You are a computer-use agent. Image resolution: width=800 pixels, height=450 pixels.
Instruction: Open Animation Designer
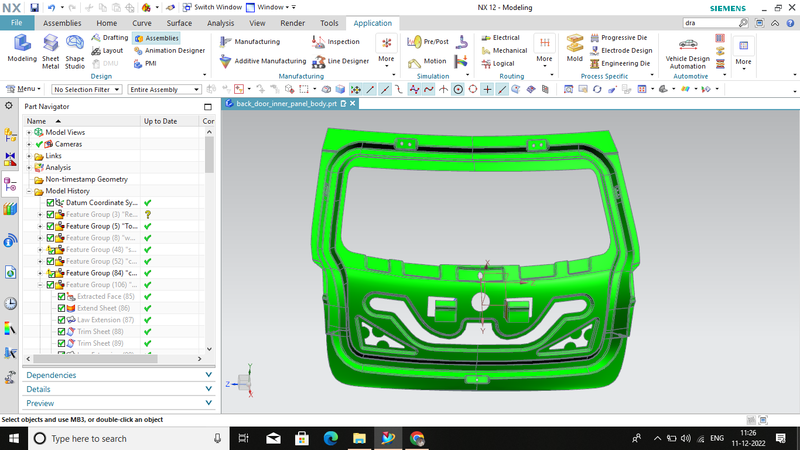pos(169,51)
